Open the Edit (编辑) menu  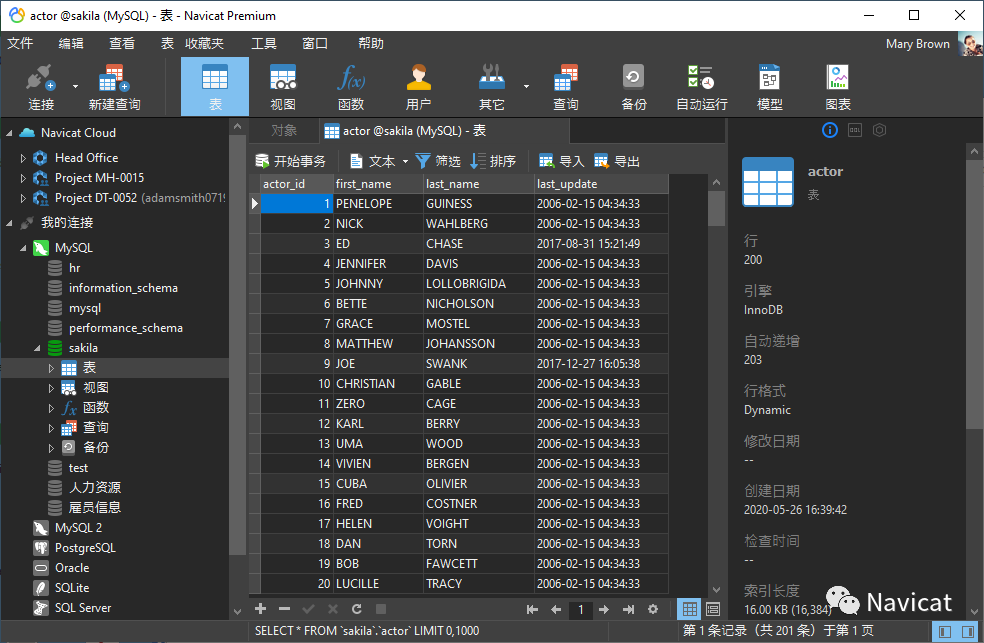(x=70, y=43)
